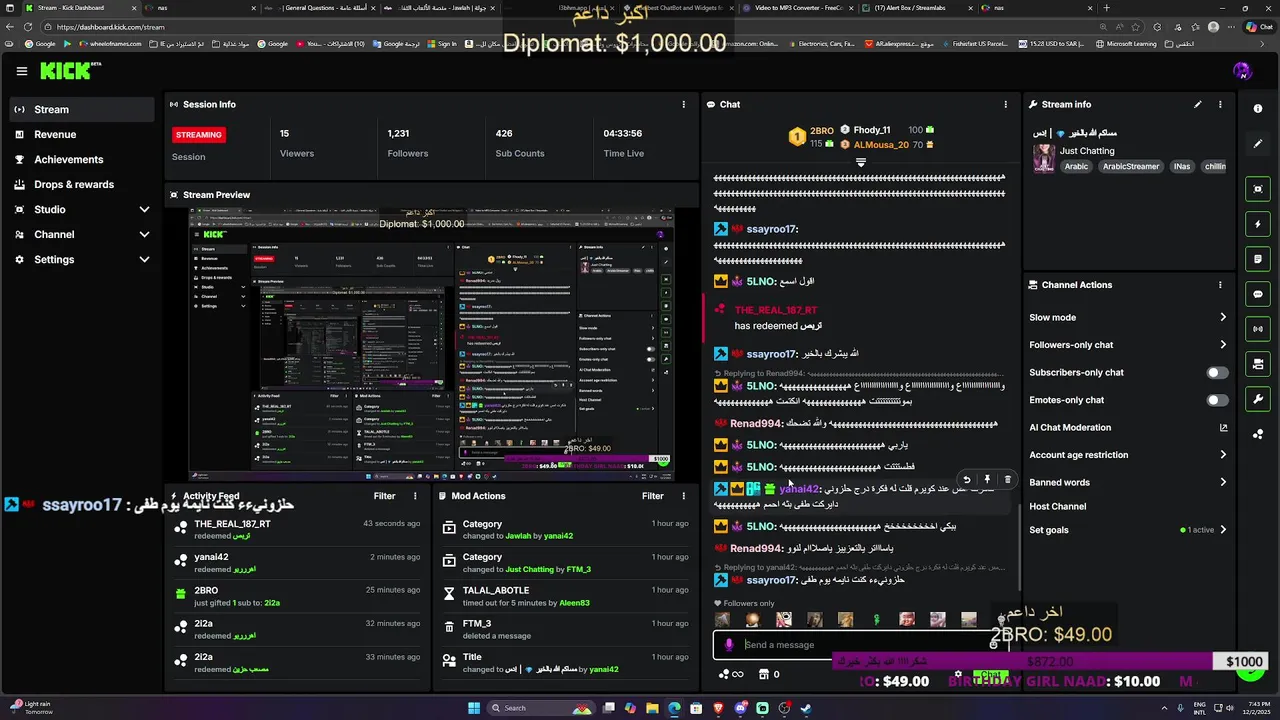Open AI Chat Moderation external link
The width and height of the screenshot is (1280, 720).
tap(1223, 428)
